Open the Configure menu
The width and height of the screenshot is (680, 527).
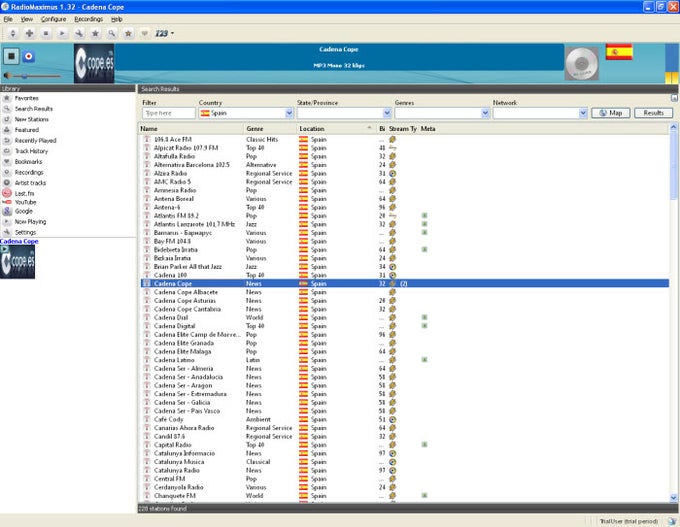point(53,19)
